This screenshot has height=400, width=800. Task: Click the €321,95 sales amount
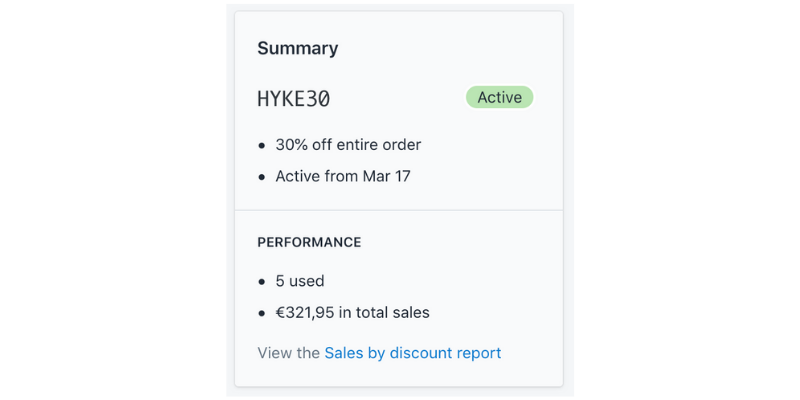coord(305,313)
